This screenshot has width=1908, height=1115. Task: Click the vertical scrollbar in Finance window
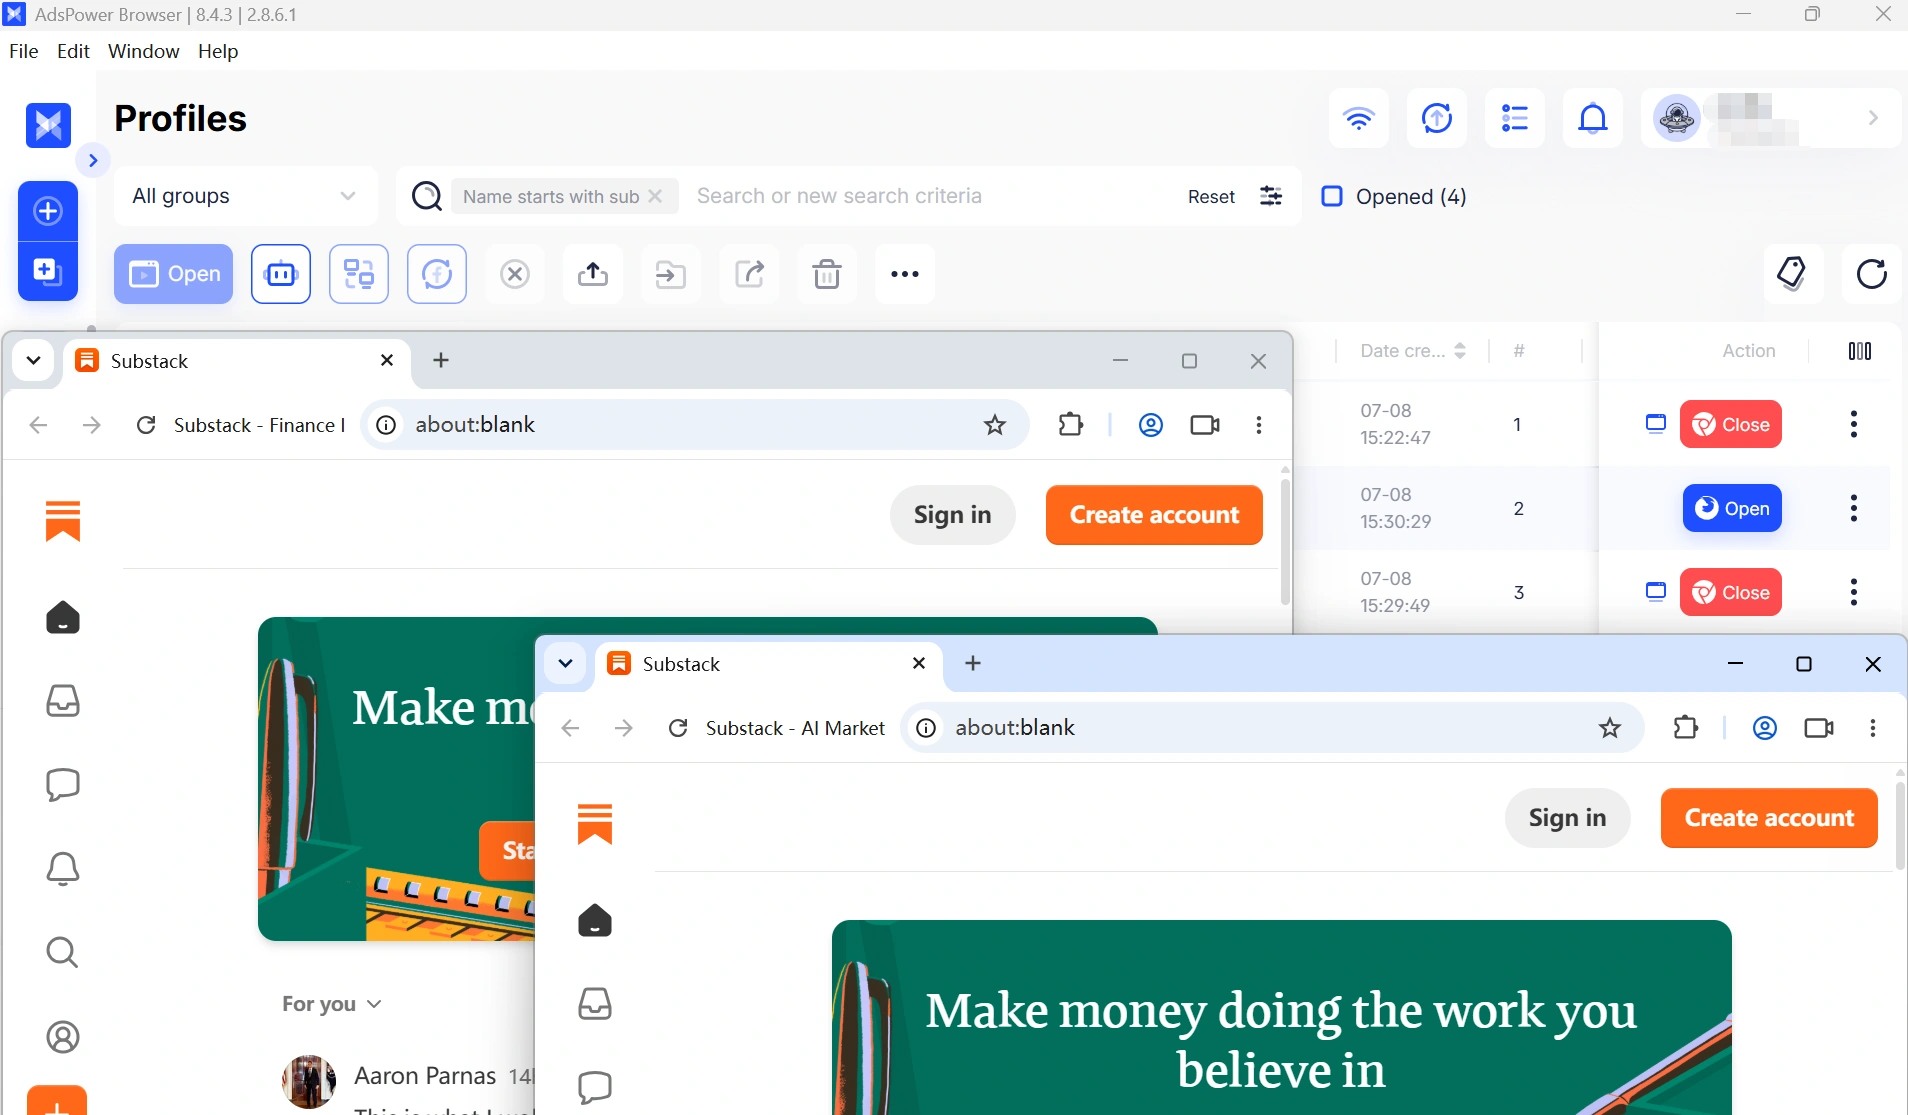coord(1284,541)
